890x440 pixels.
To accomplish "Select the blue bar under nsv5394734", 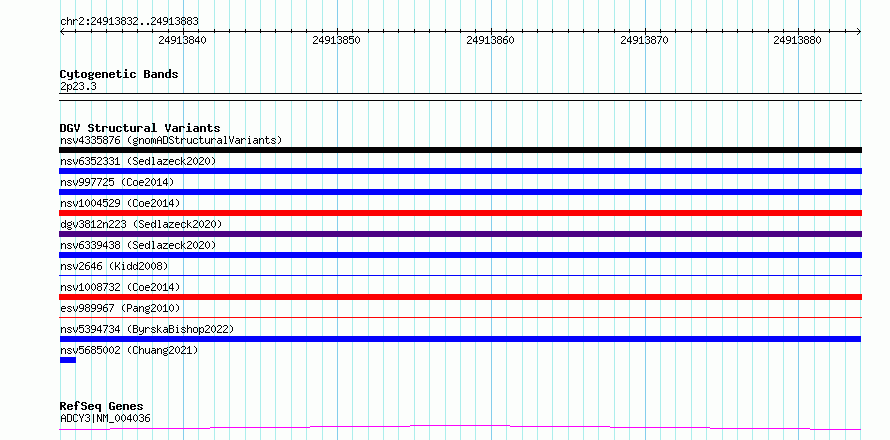I will (460, 339).
